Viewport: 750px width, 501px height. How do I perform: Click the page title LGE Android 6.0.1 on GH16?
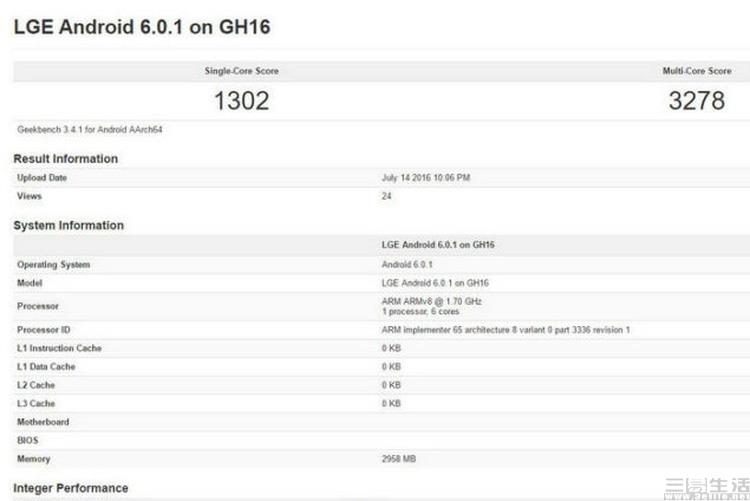click(141, 27)
